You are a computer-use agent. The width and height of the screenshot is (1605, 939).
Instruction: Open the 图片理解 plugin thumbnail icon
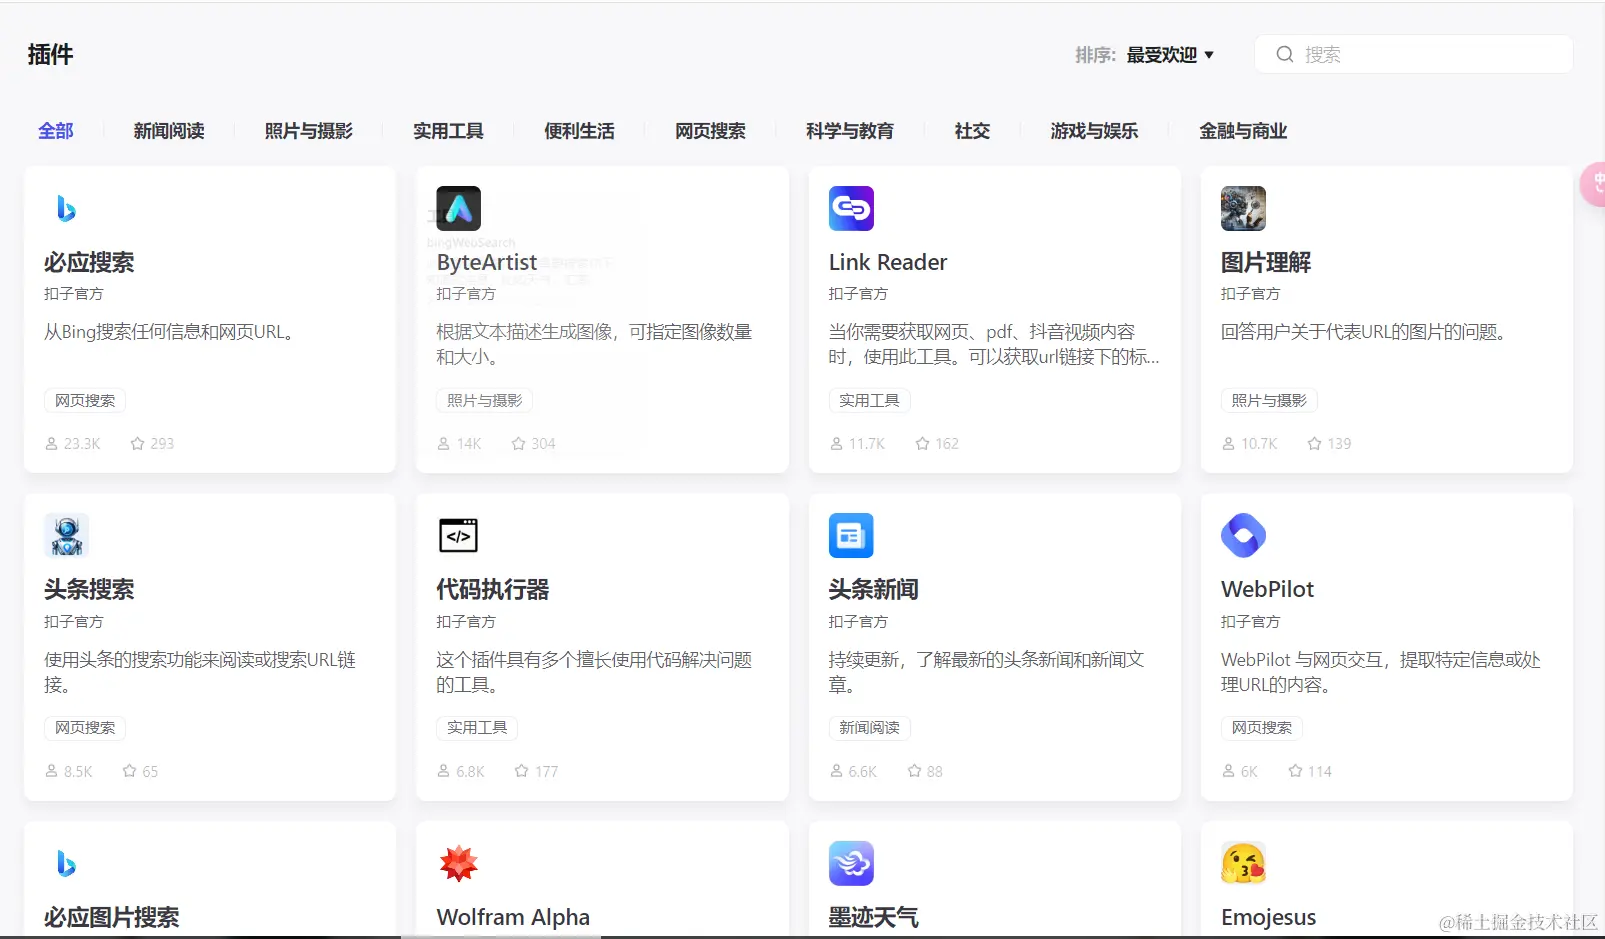[1243, 208]
